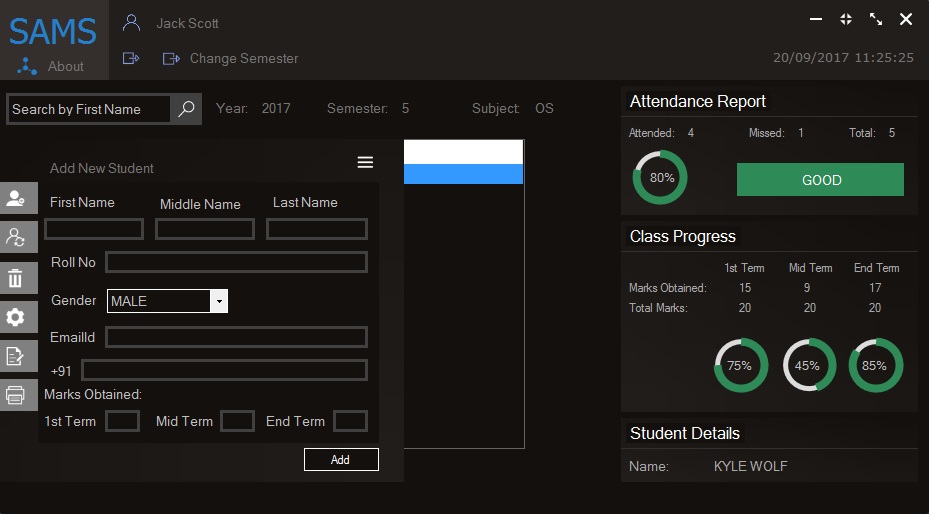
Task: Click the Mid Term marks field
Action: [x=237, y=421]
